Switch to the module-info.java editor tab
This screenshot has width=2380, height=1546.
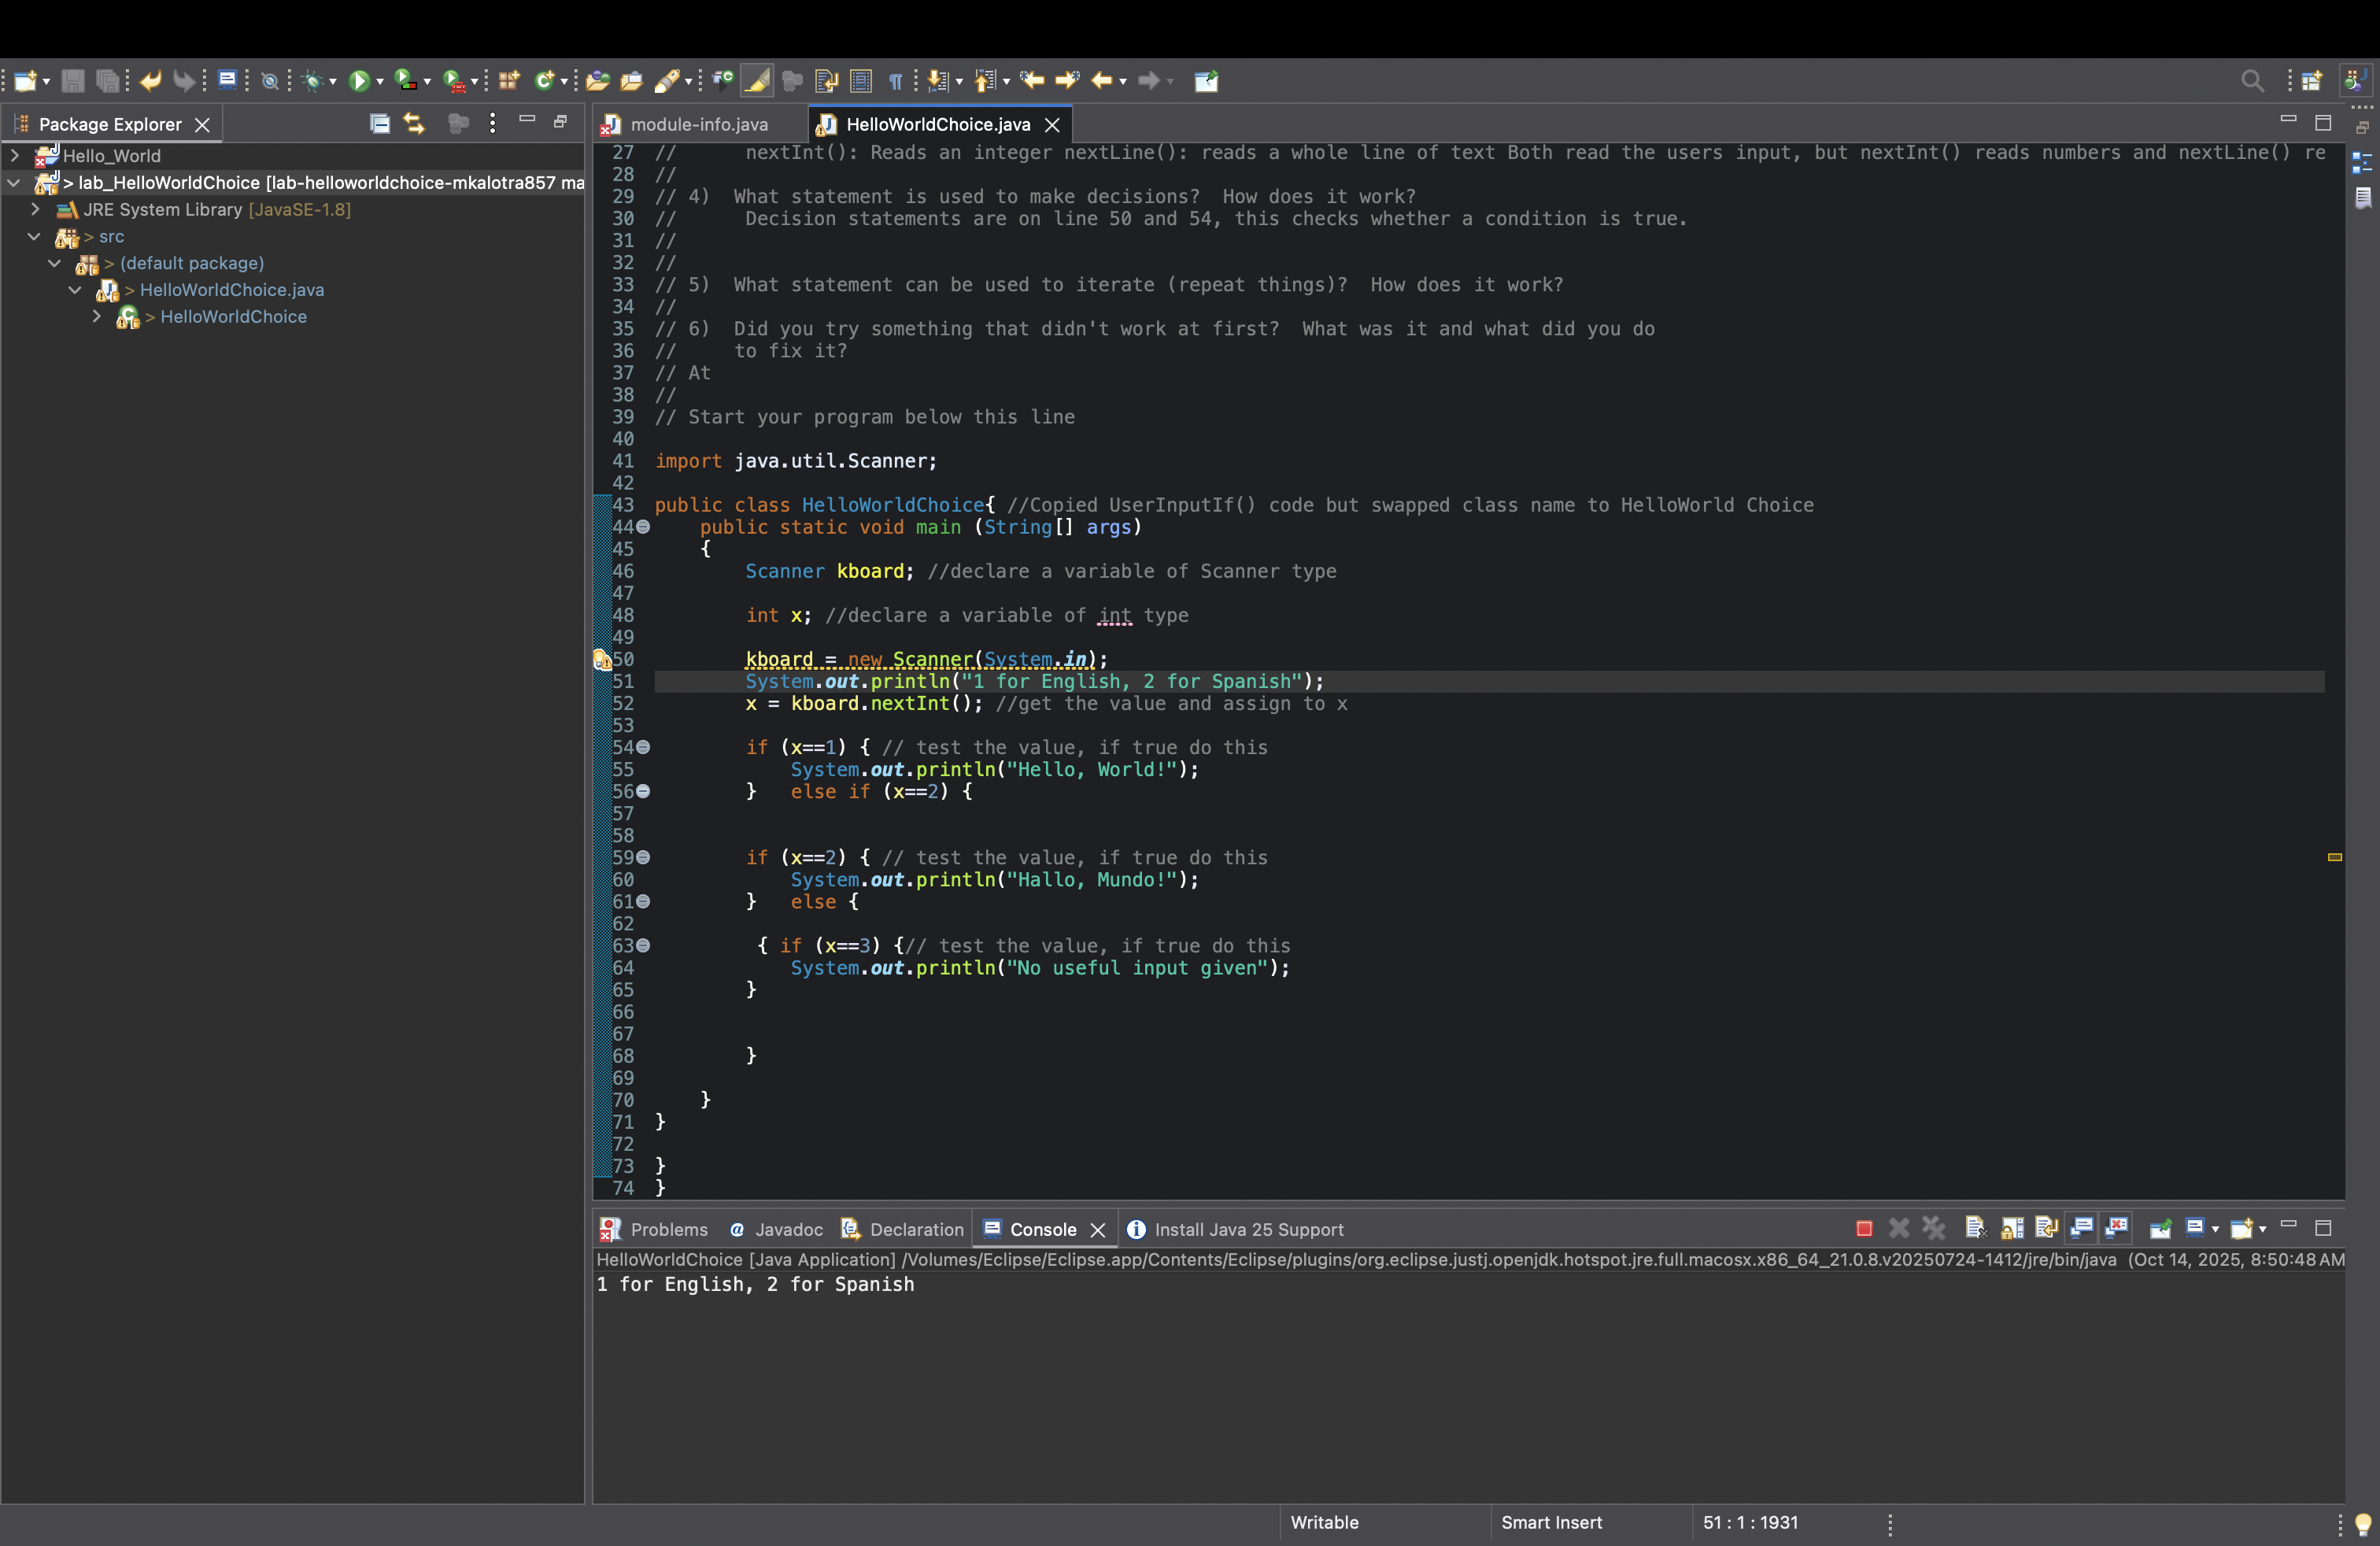698,124
